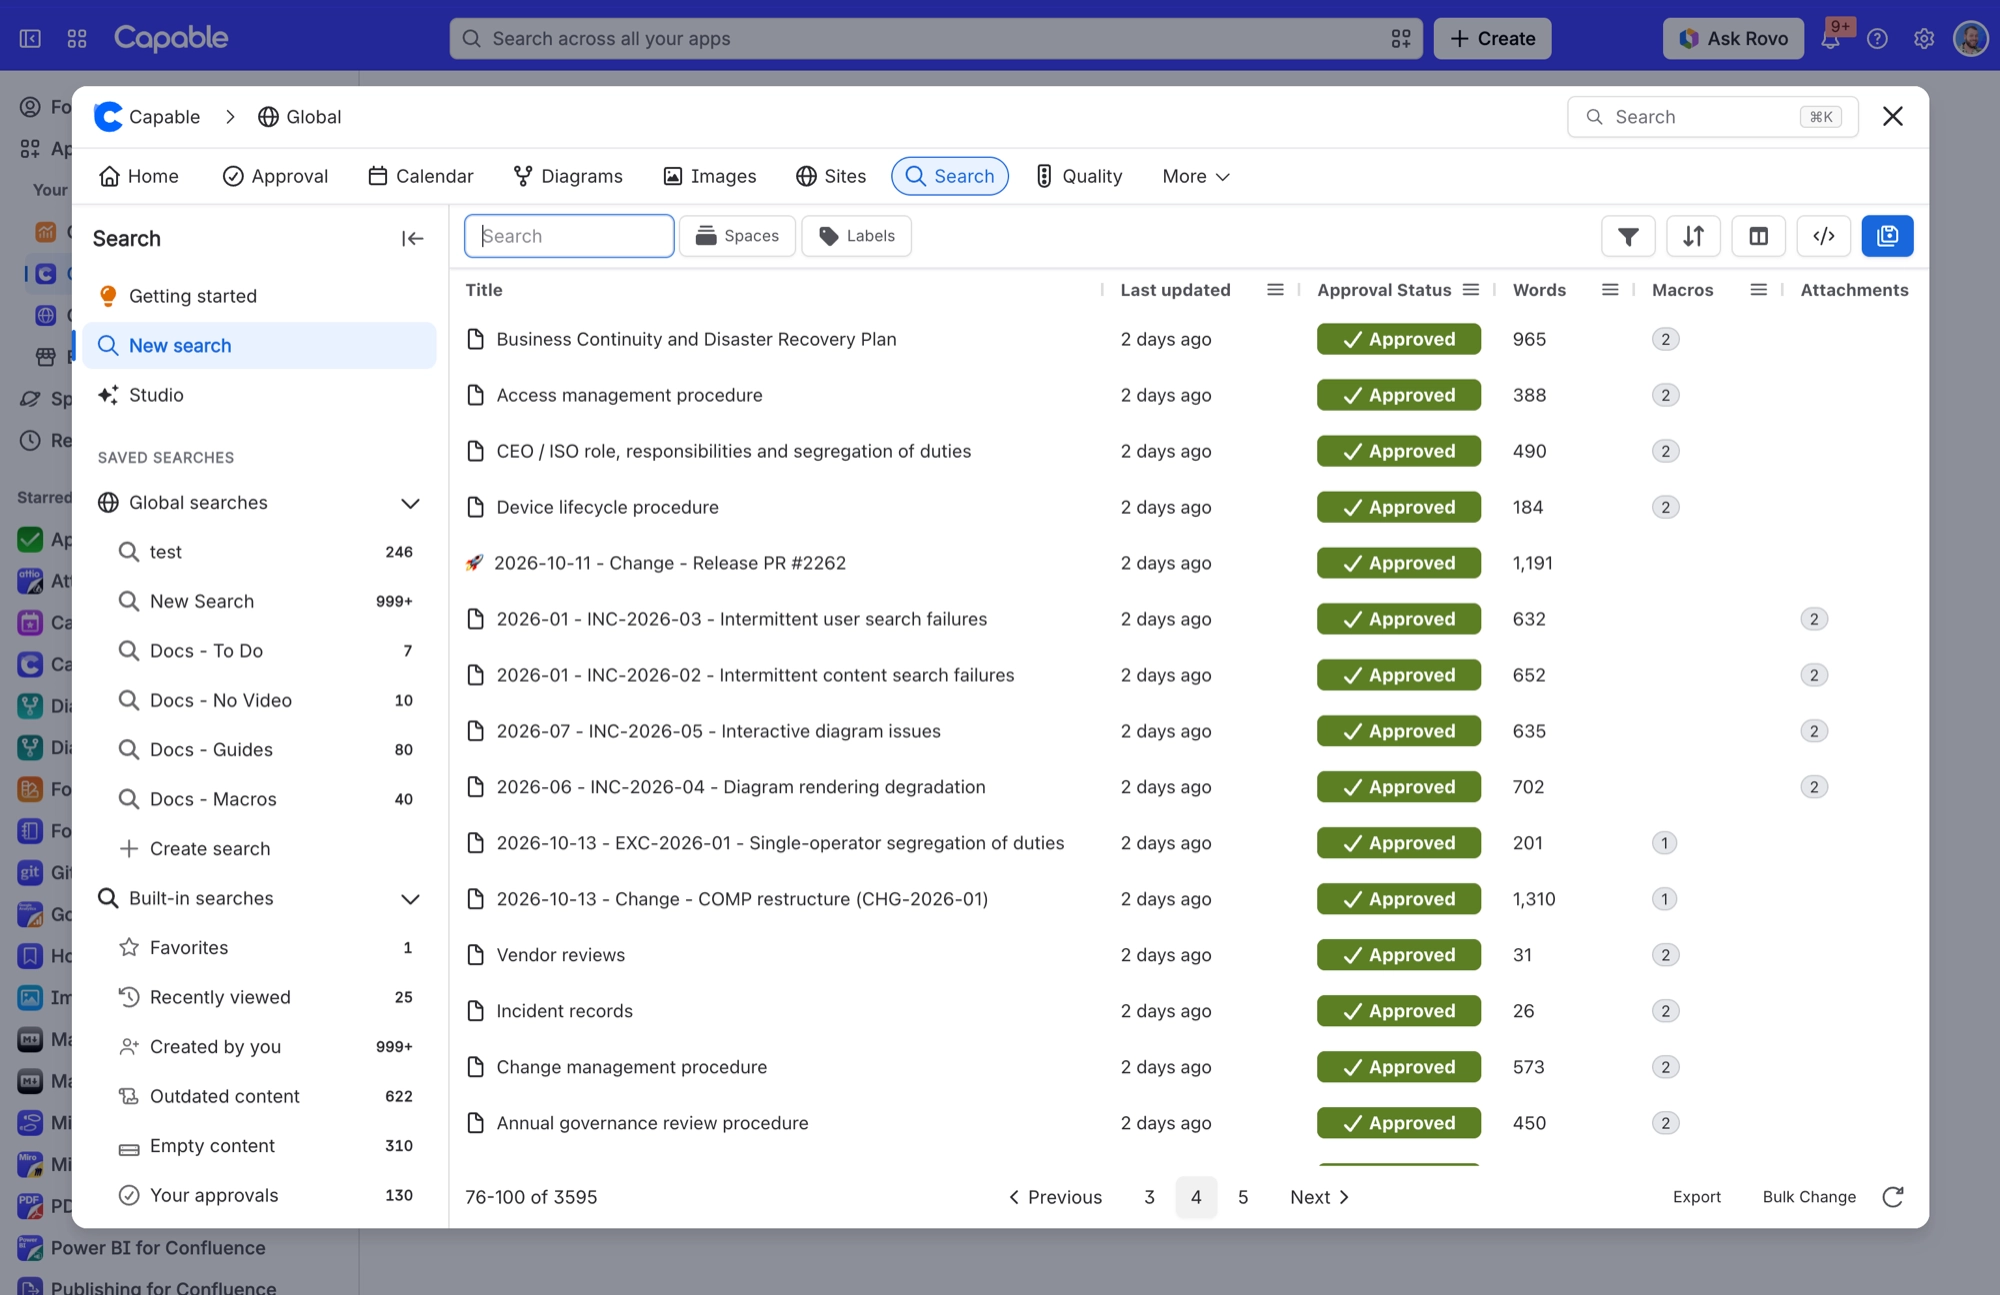Jump to results page 5

[1243, 1197]
